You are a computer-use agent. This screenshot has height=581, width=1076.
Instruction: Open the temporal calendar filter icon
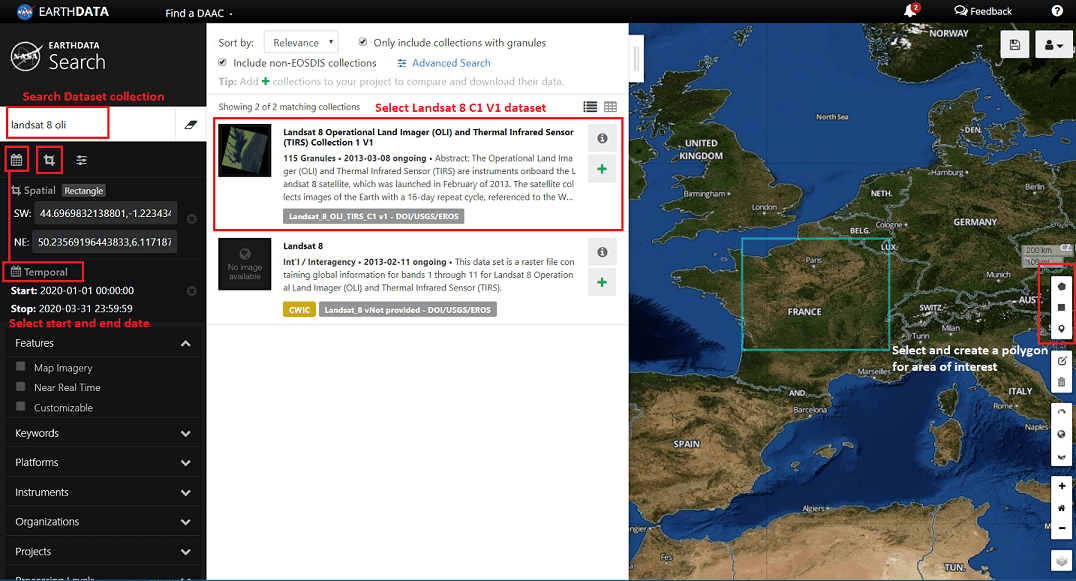click(x=16, y=160)
